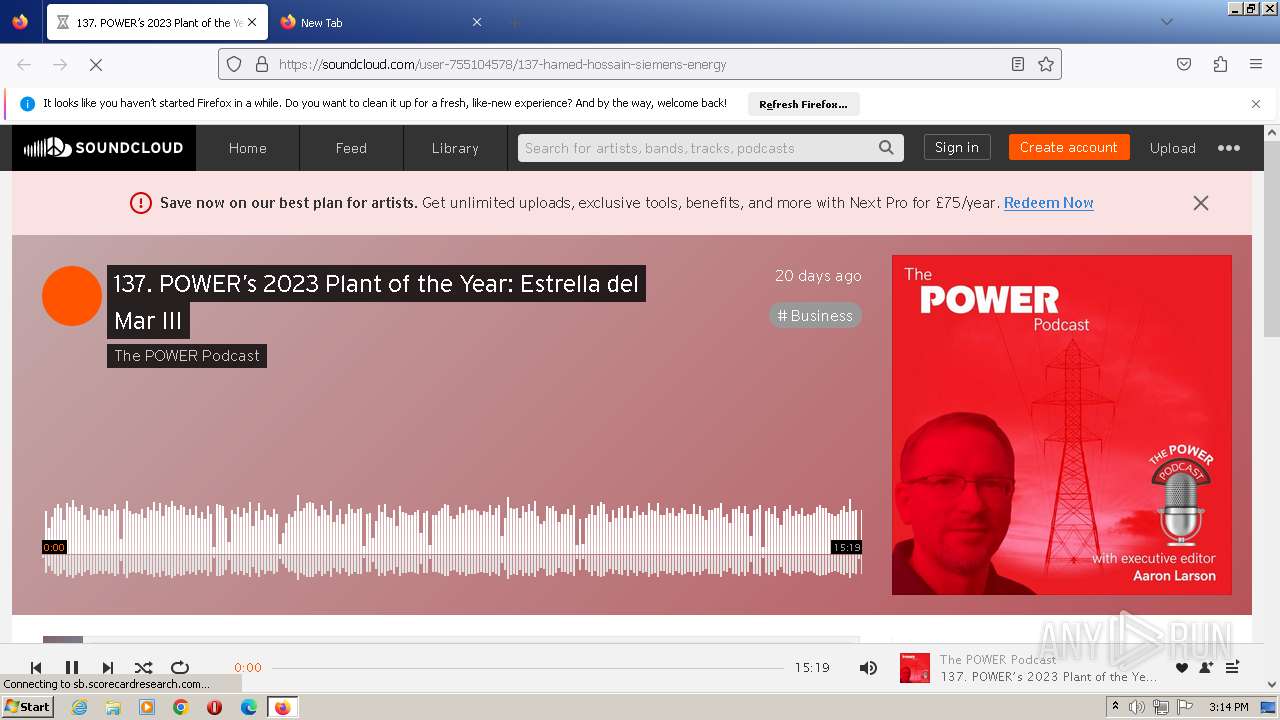The height and width of the screenshot is (720, 1280).
Task: Open Internet Explorer from taskbar
Action: pos(79,707)
